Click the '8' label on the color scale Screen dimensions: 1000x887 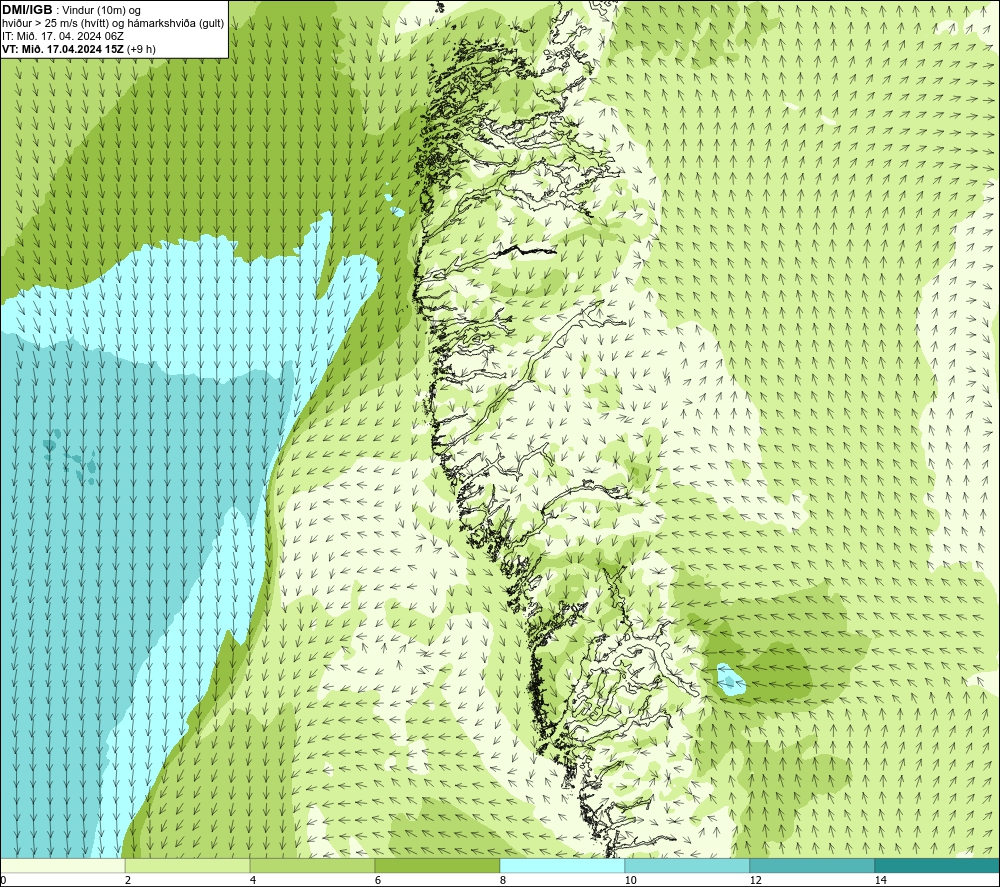click(503, 880)
